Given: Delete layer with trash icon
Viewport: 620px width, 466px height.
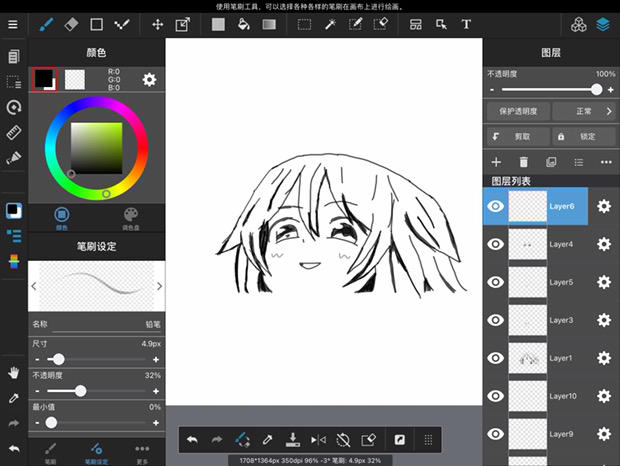Looking at the screenshot, I should coord(523,162).
